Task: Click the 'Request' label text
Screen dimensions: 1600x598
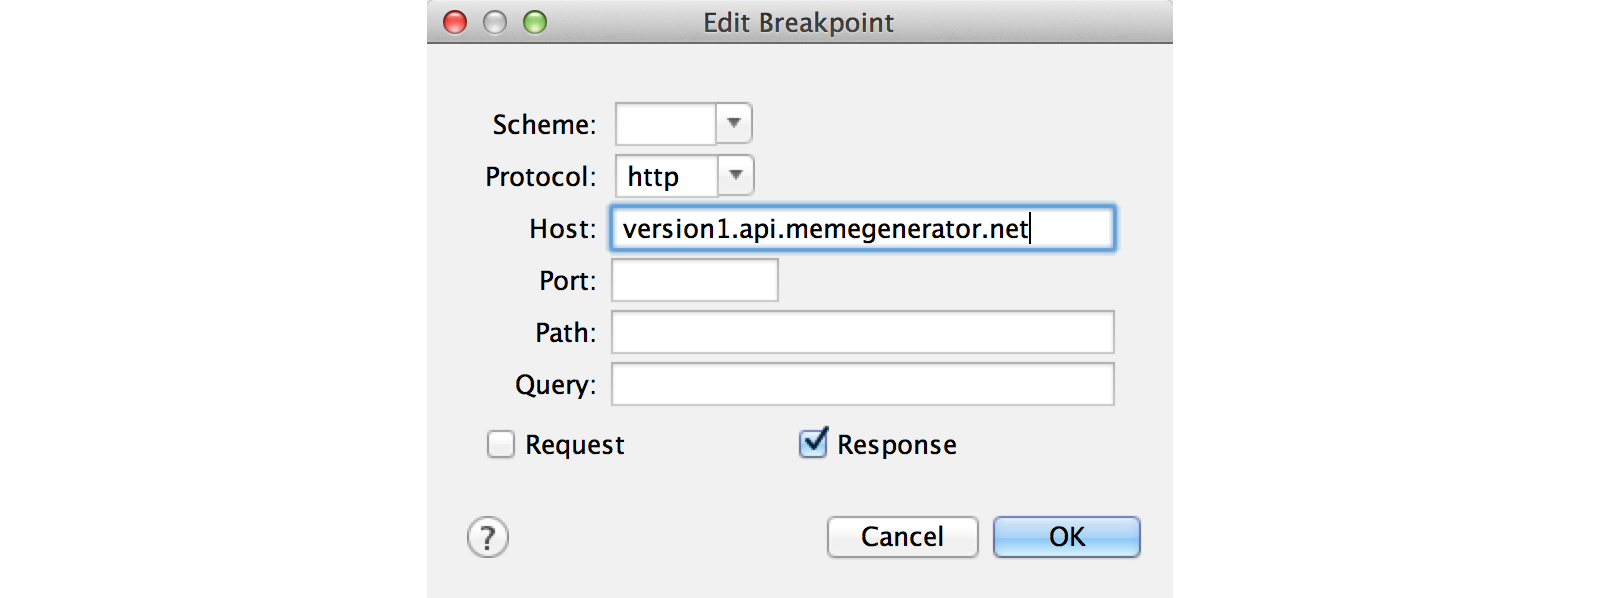Action: point(574,445)
